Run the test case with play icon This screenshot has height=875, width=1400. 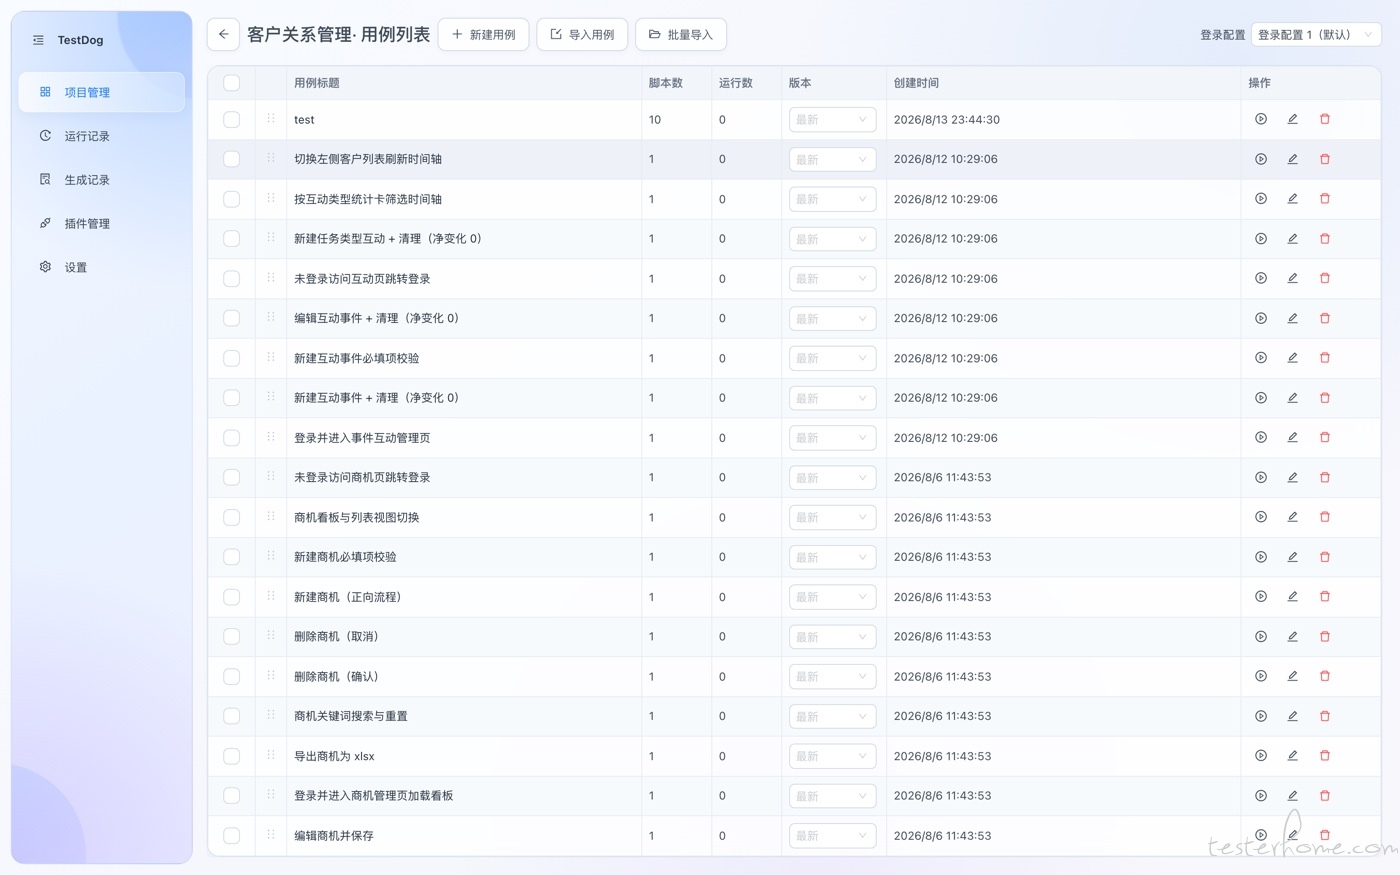click(1261, 119)
